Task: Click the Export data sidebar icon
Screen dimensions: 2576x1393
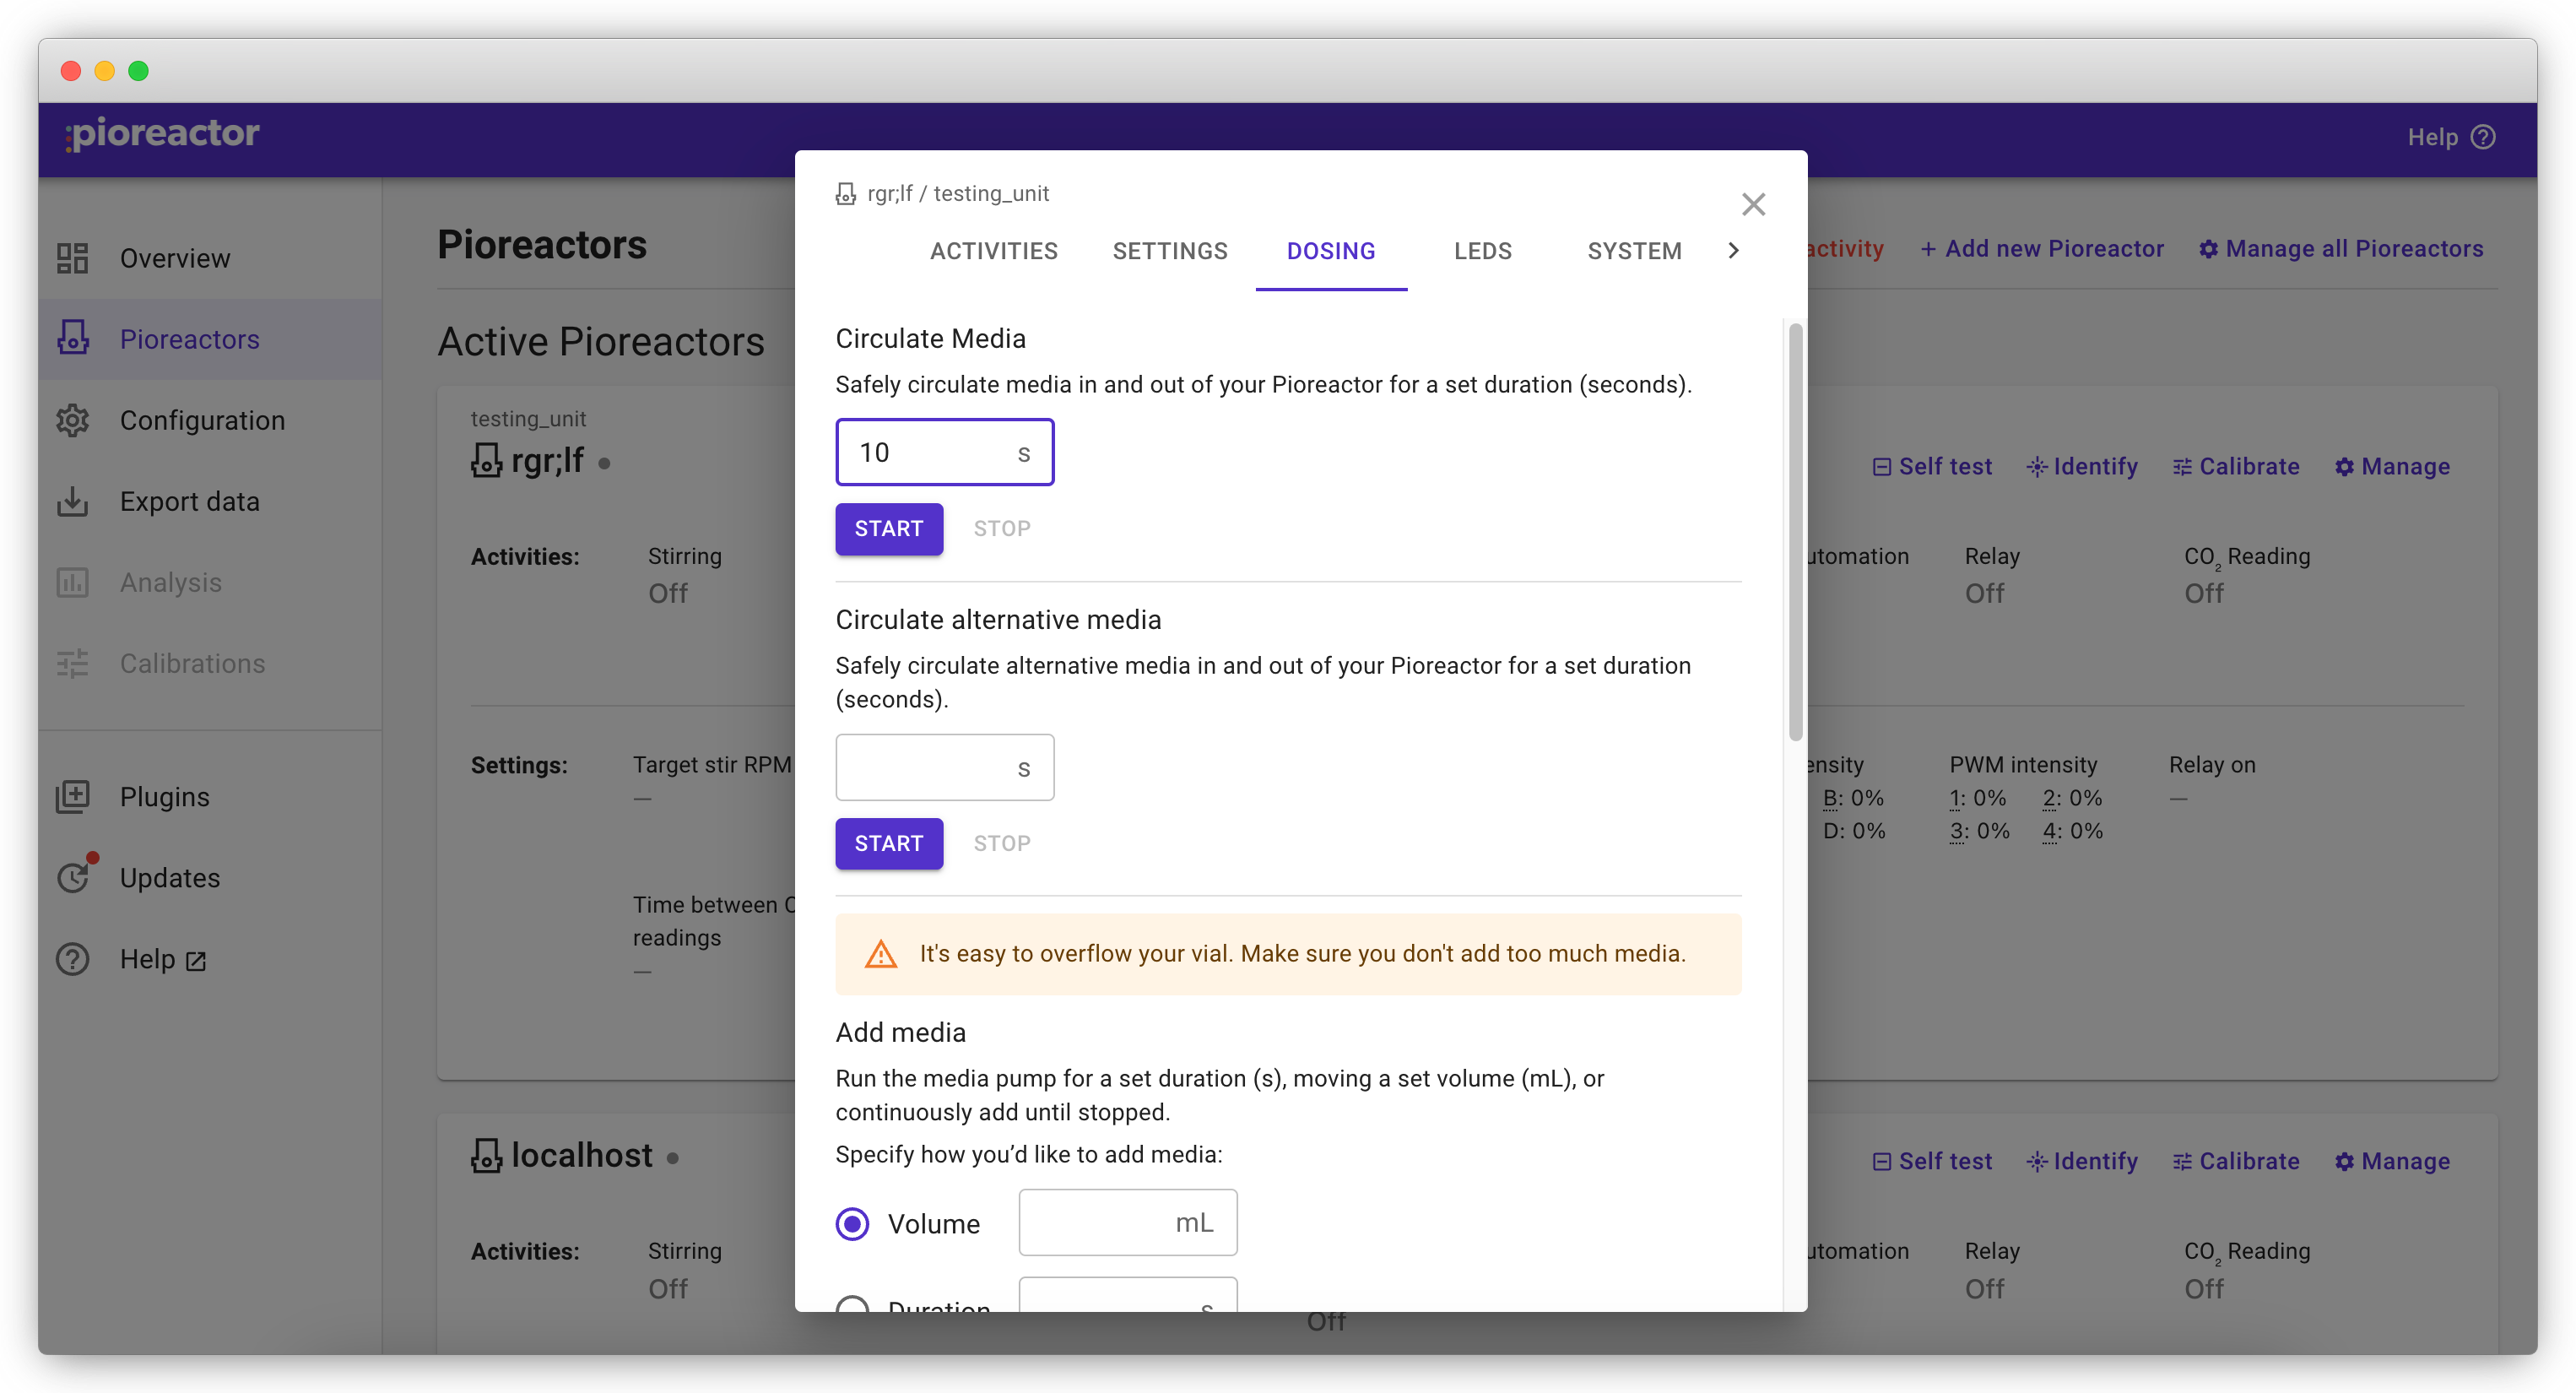Action: pyautogui.click(x=73, y=501)
